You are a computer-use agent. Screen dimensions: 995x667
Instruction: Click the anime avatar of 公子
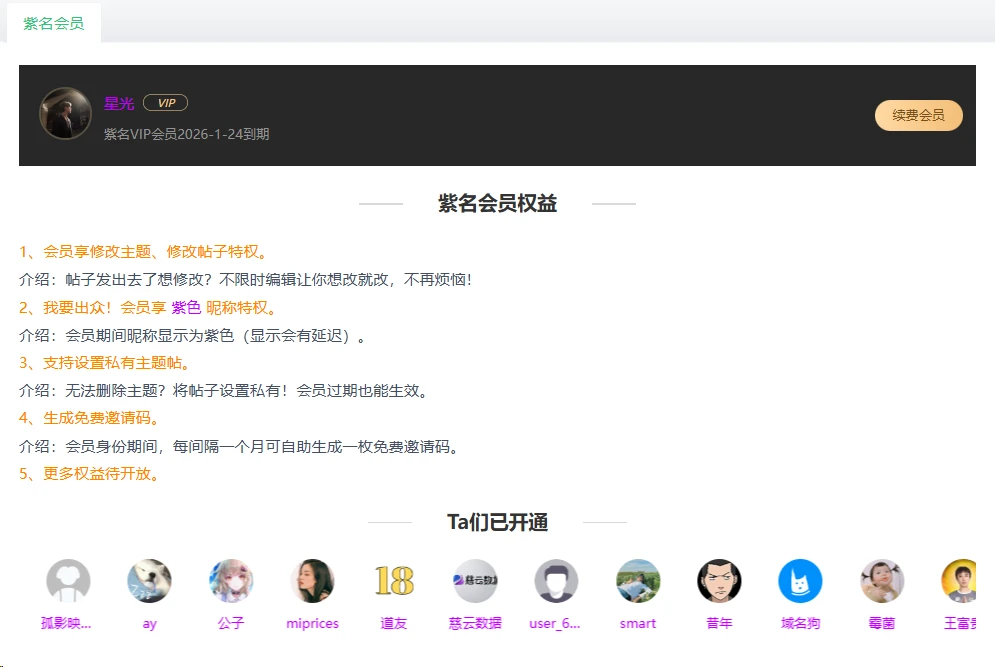point(231,581)
